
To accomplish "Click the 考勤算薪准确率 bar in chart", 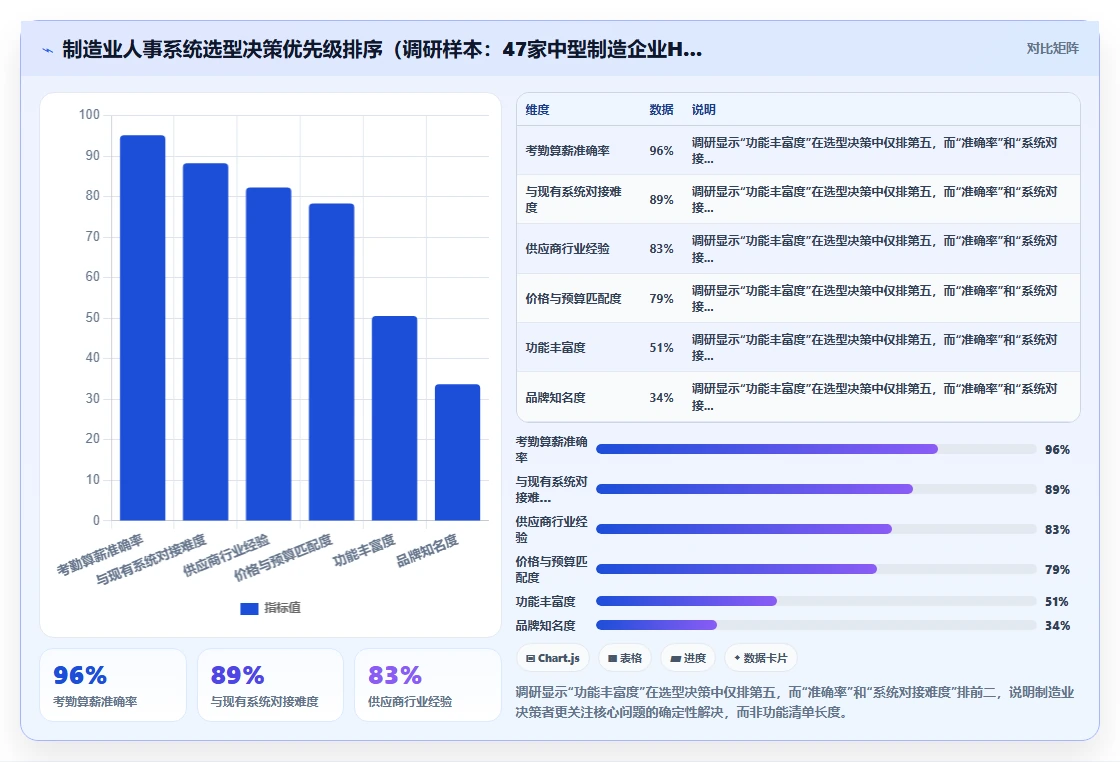I will coord(143,328).
